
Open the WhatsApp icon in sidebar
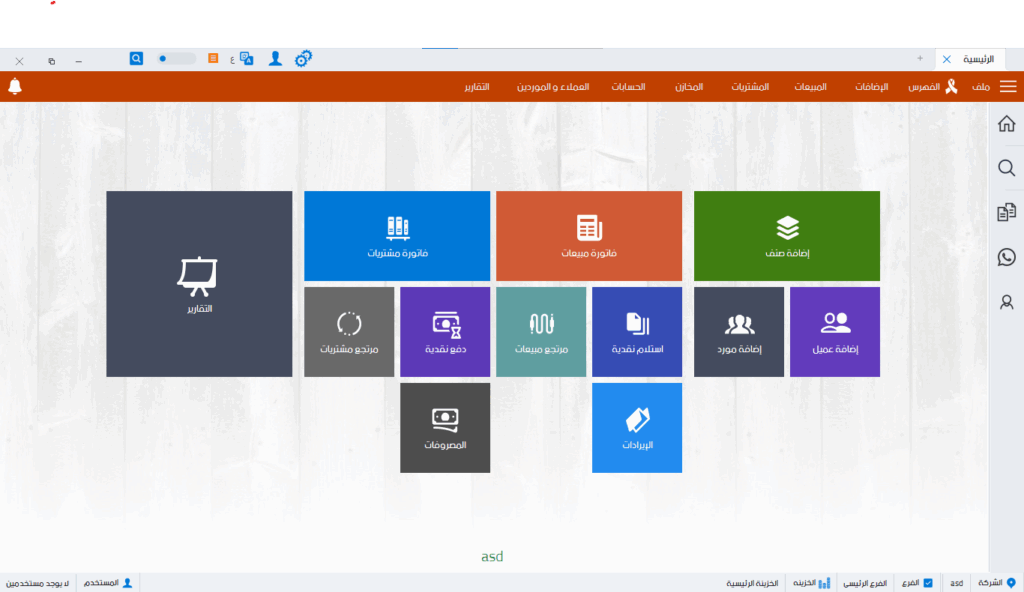click(1006, 257)
